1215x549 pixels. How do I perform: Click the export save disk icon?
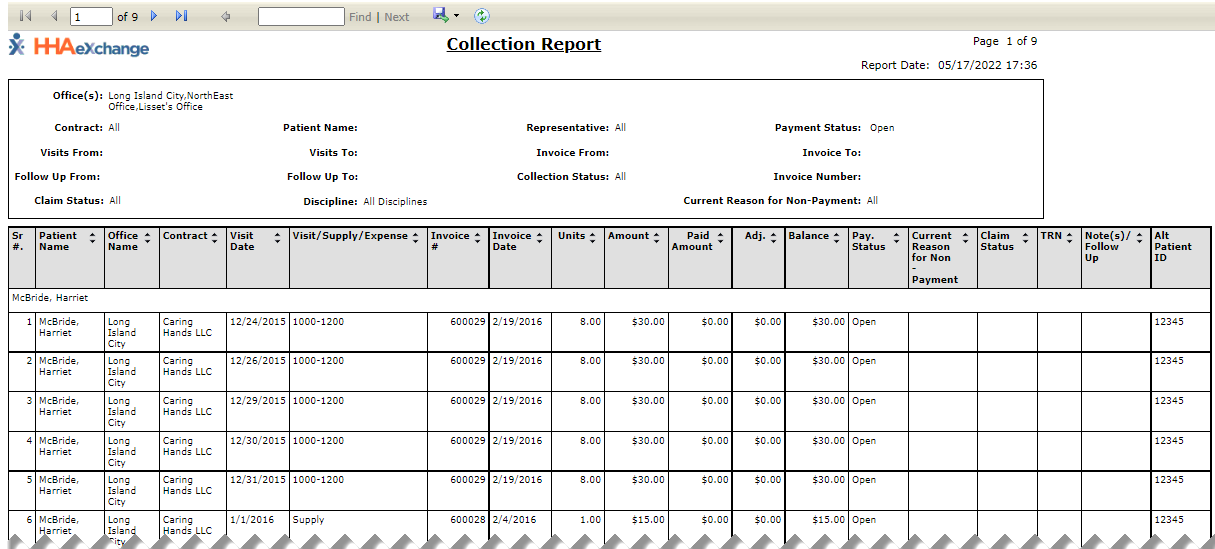pyautogui.click(x=440, y=15)
